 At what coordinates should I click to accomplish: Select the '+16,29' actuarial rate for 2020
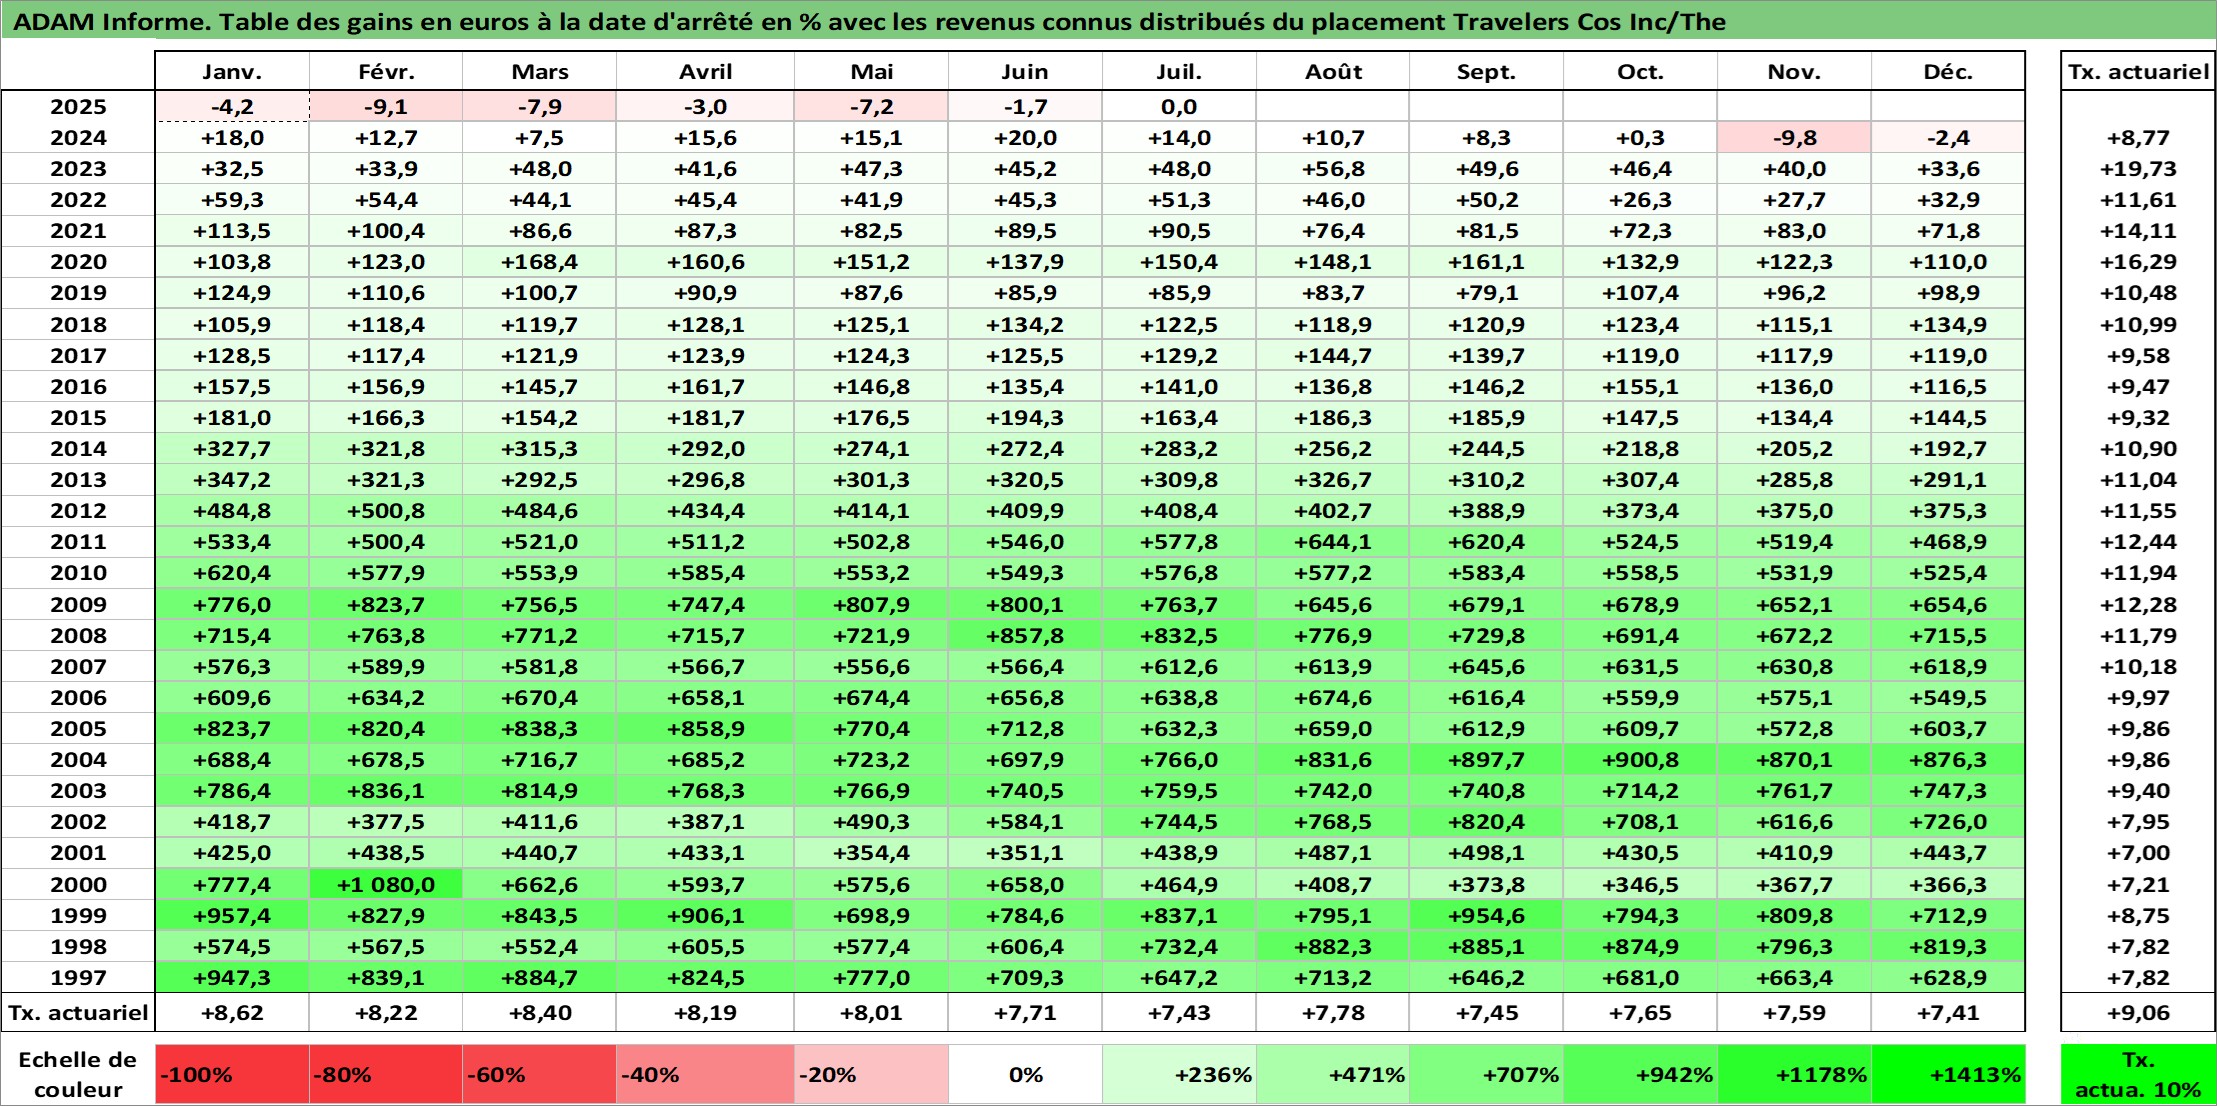coord(2138,262)
